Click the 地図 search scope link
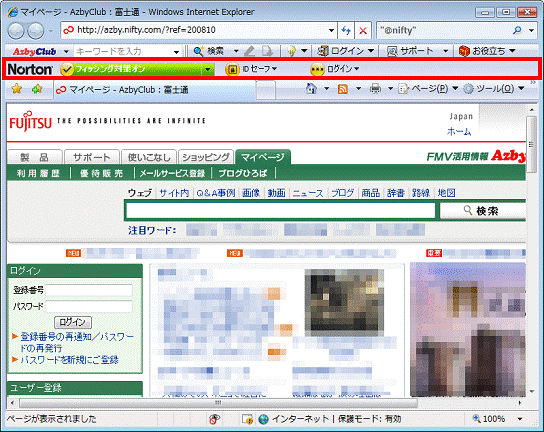Viewport: 544px width, 432px height. click(x=447, y=193)
